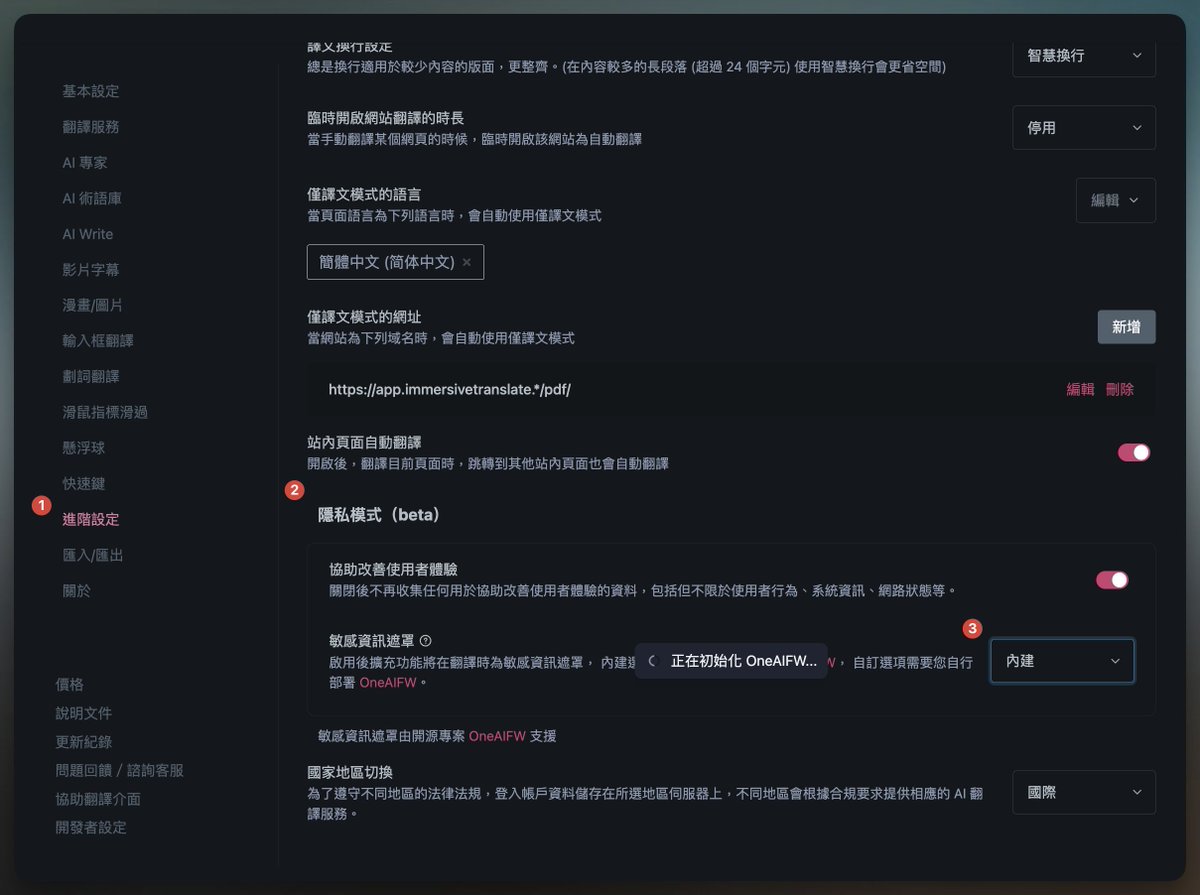Toggle 站內頁面自動翻譯 switch
This screenshot has height=895, width=1200.
point(1134,453)
